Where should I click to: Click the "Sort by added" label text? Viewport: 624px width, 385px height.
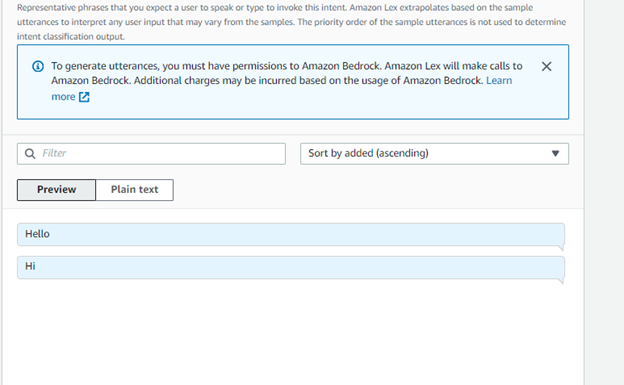pyautogui.click(x=368, y=153)
